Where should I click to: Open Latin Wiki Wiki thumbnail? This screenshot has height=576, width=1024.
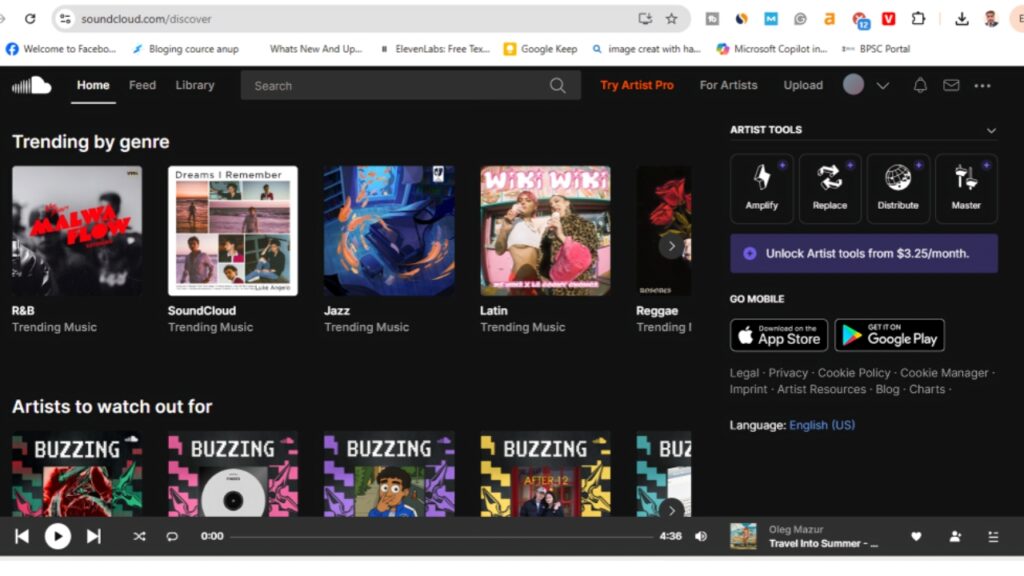pyautogui.click(x=545, y=231)
